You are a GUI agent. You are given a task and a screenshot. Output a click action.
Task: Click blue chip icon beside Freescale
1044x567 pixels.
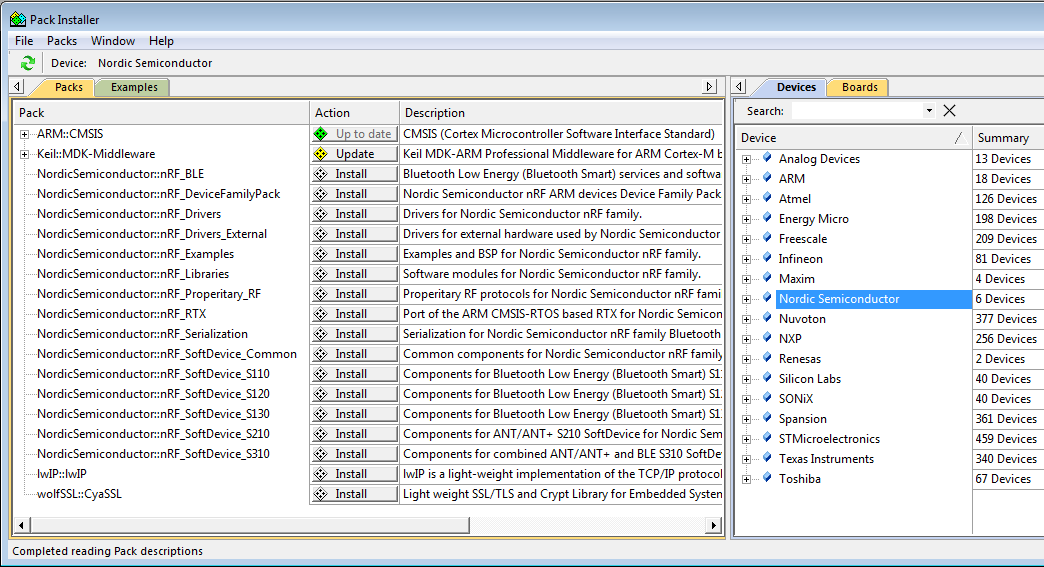pos(767,238)
